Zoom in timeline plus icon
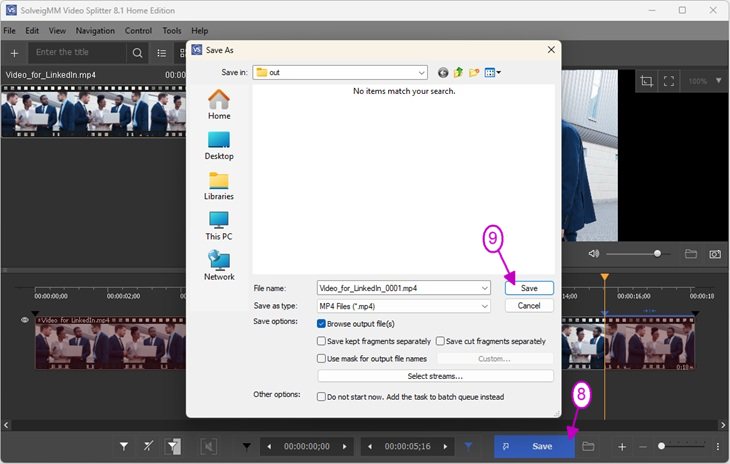This screenshot has width=730, height=464. (622, 447)
